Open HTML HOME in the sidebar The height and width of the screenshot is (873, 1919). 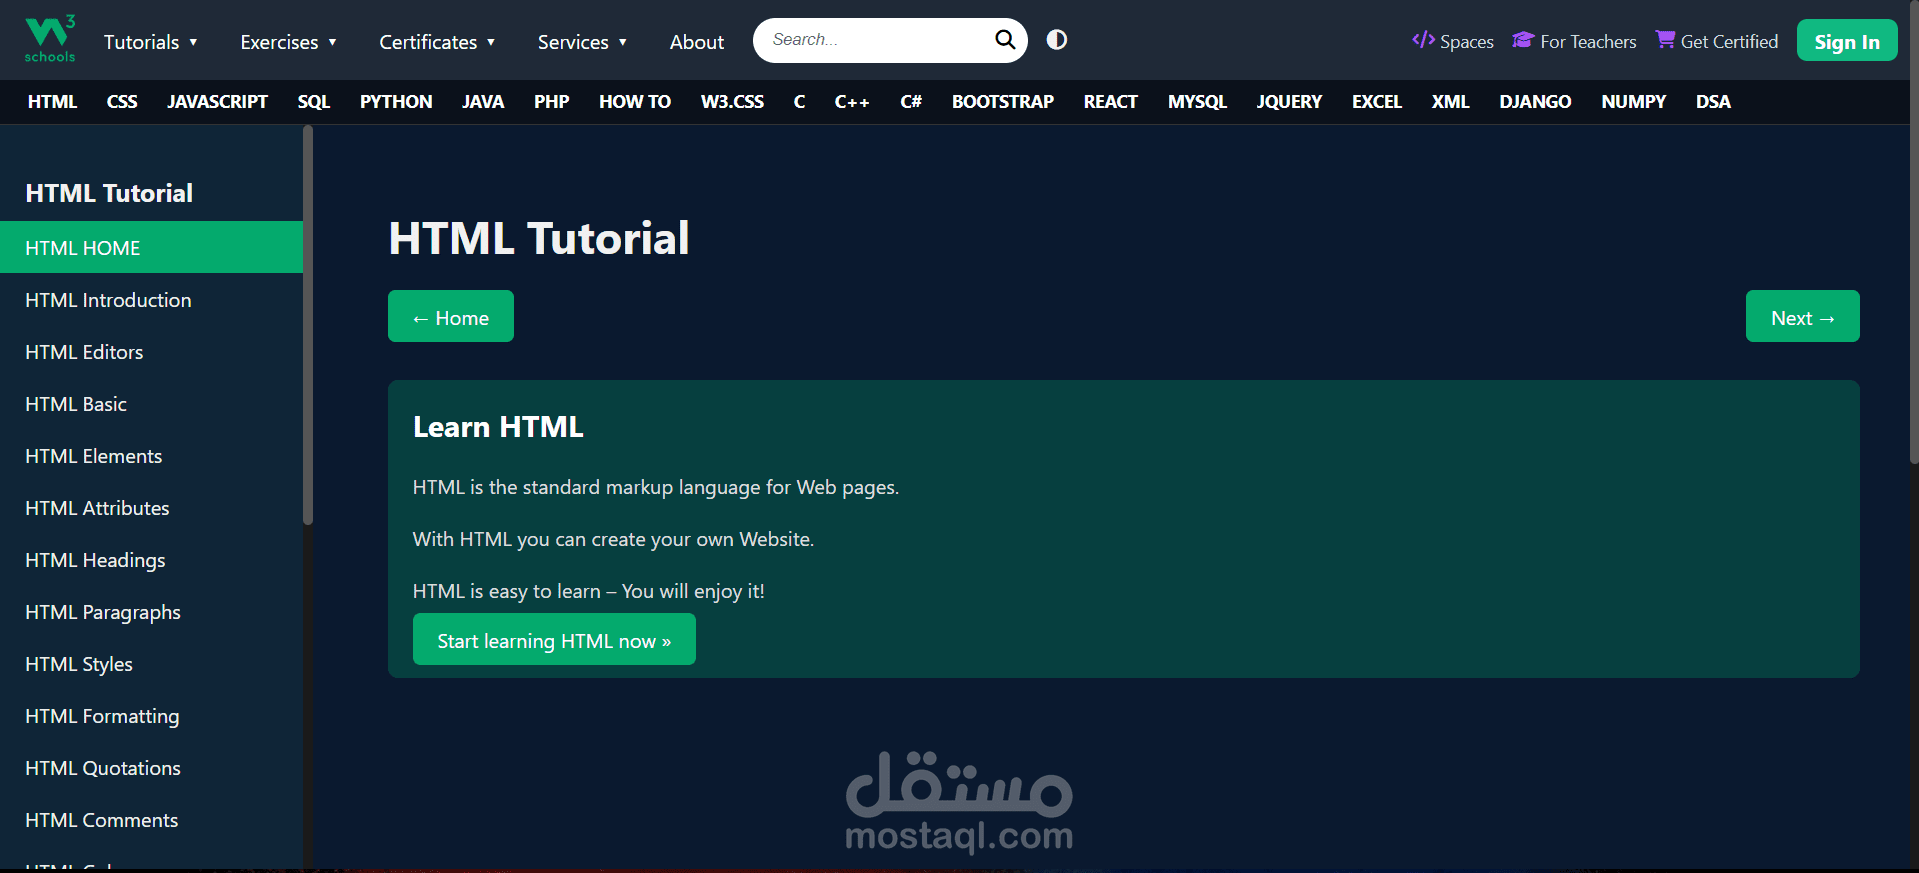[x=151, y=247]
